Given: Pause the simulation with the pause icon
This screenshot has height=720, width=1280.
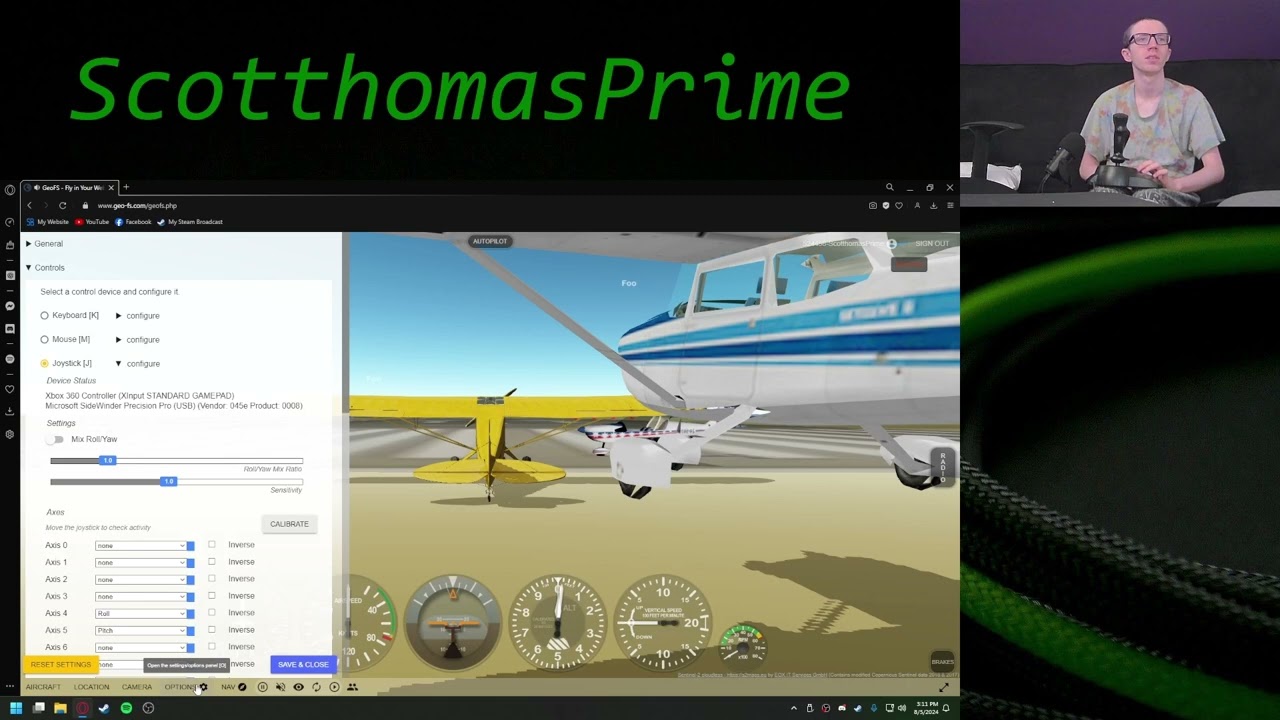Looking at the screenshot, I should tap(263, 687).
